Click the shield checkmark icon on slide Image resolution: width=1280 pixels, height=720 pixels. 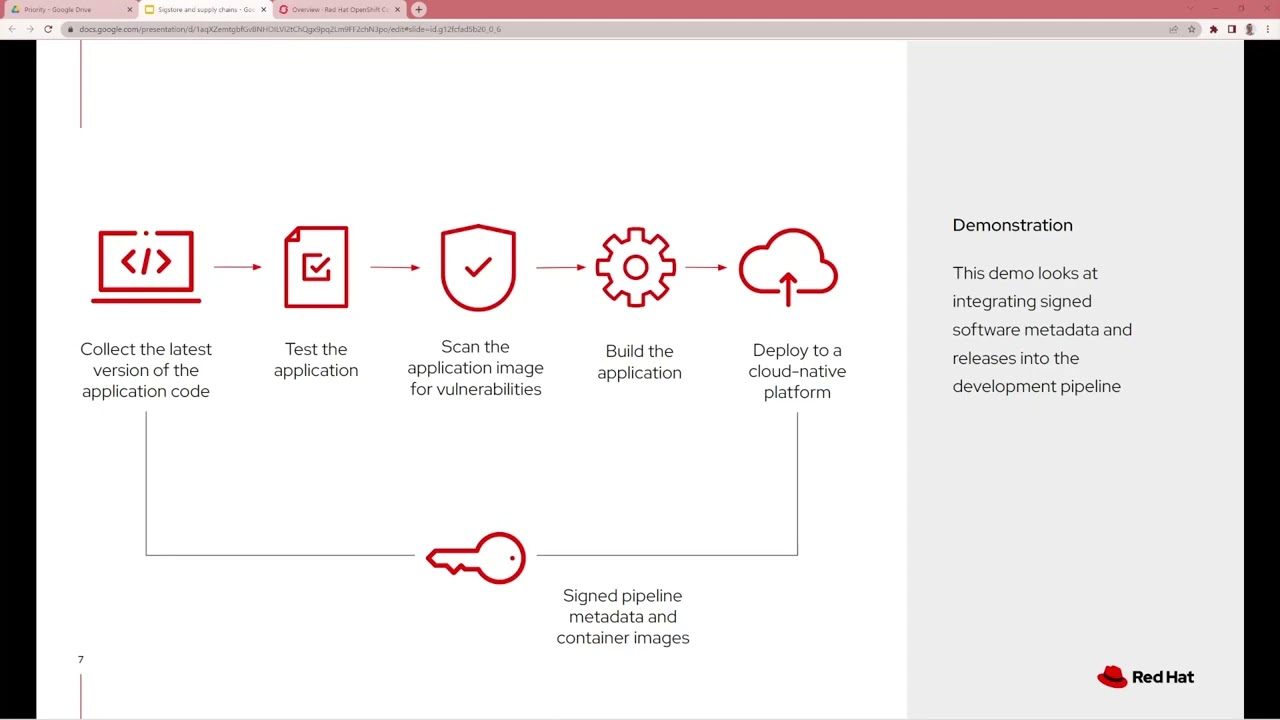pyautogui.click(x=478, y=267)
